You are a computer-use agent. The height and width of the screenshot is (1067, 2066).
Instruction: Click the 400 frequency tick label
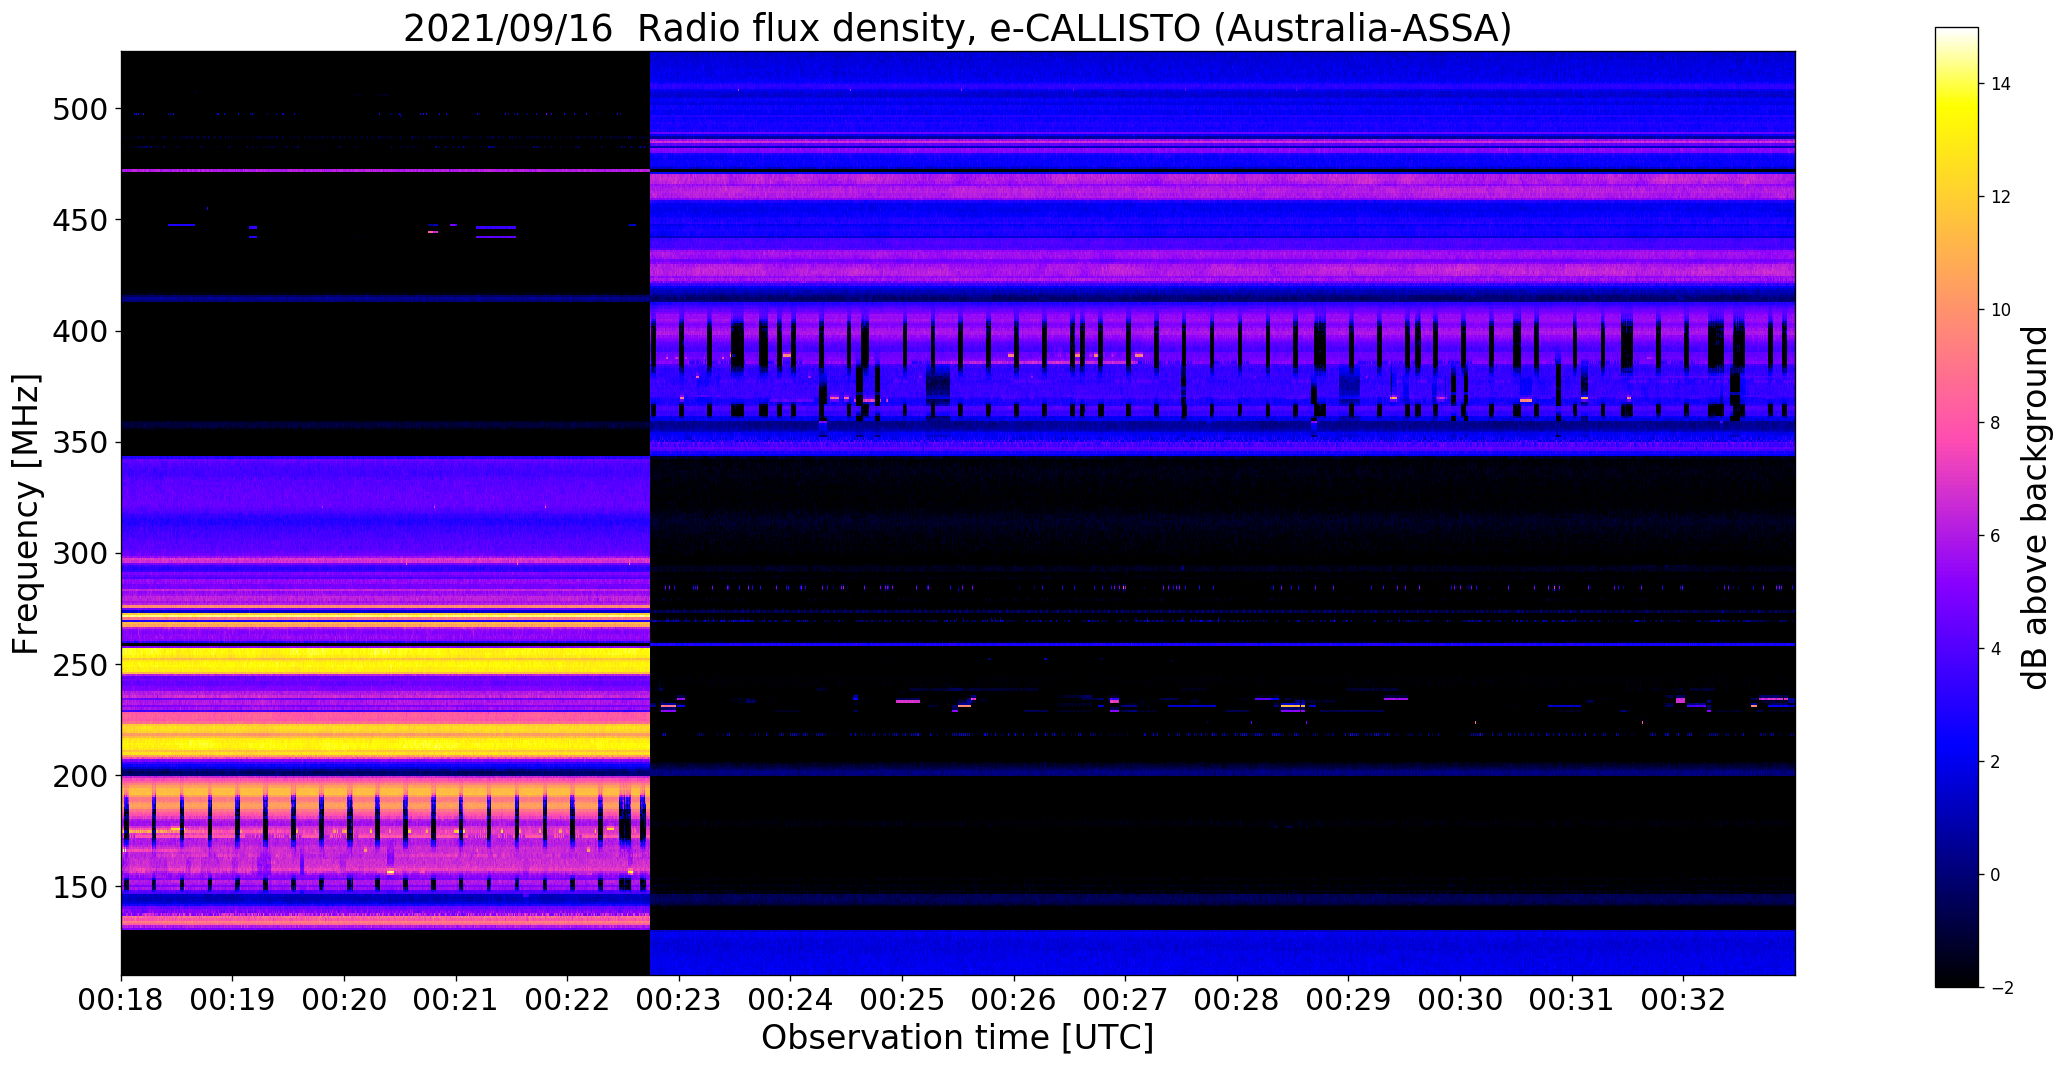click(x=78, y=331)
